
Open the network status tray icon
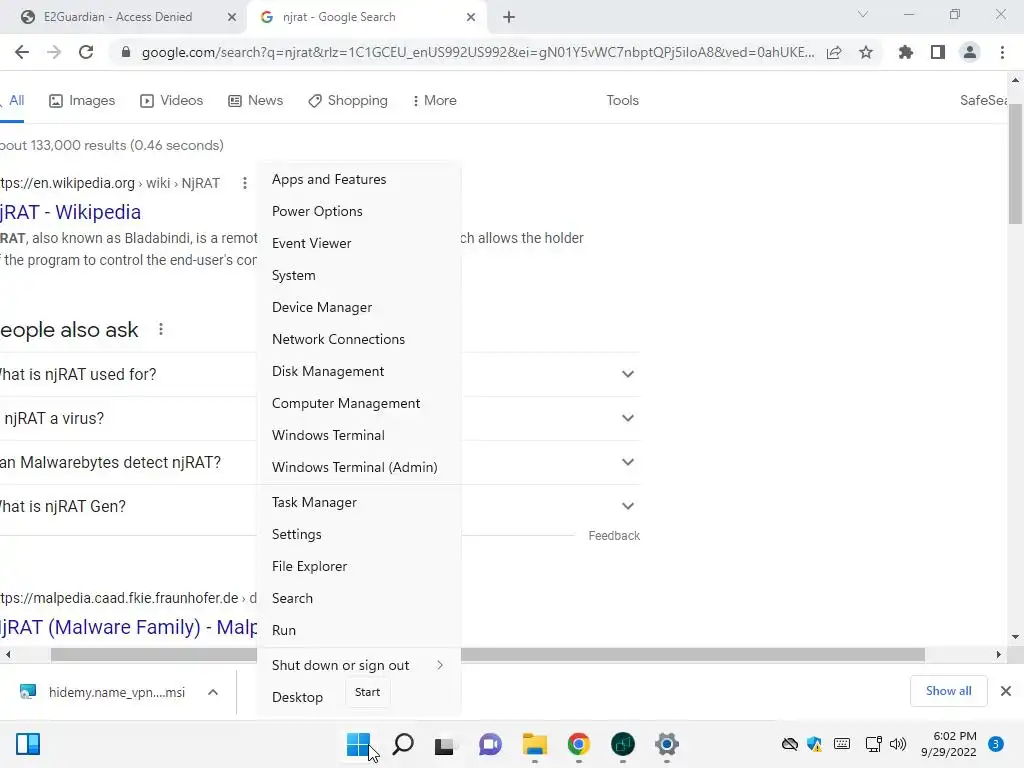[873, 744]
